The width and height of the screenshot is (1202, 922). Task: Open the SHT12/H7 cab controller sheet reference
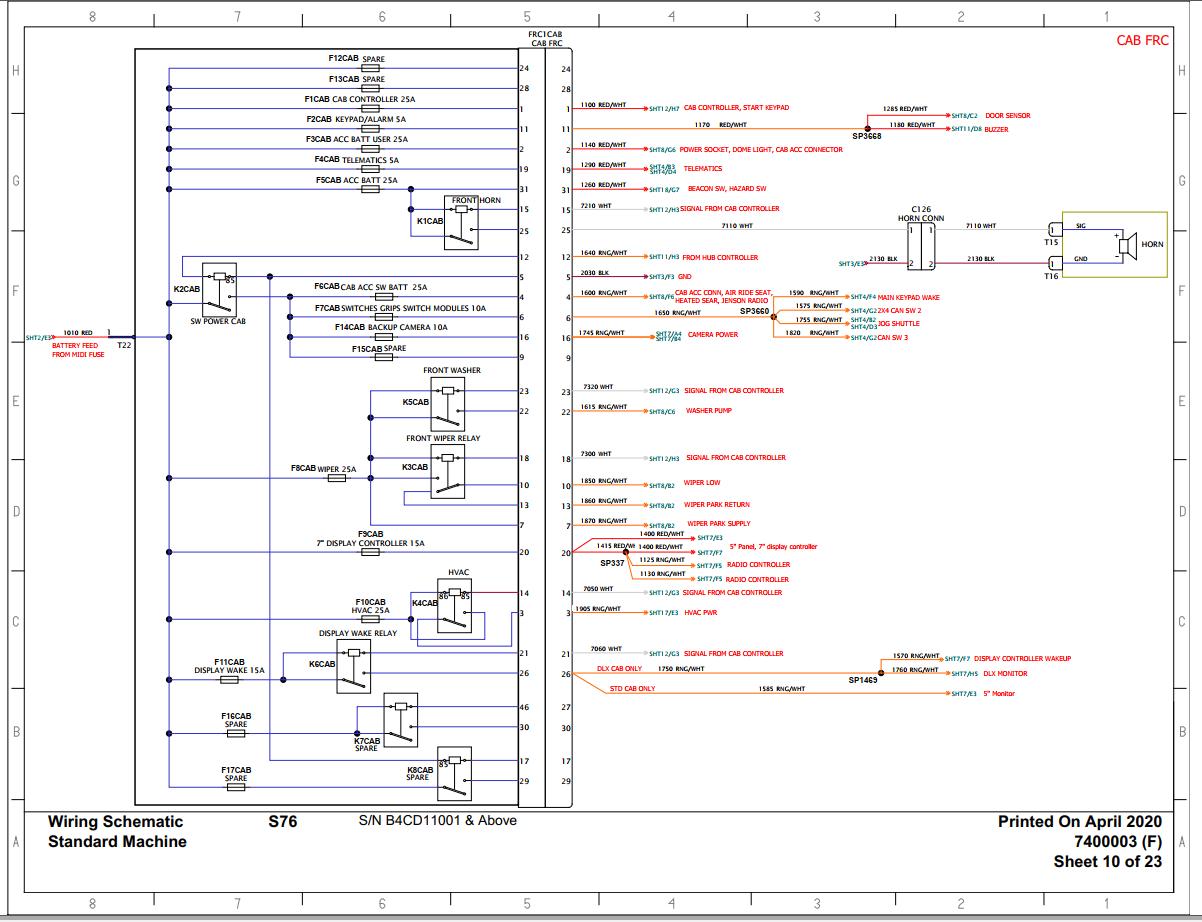tap(664, 108)
